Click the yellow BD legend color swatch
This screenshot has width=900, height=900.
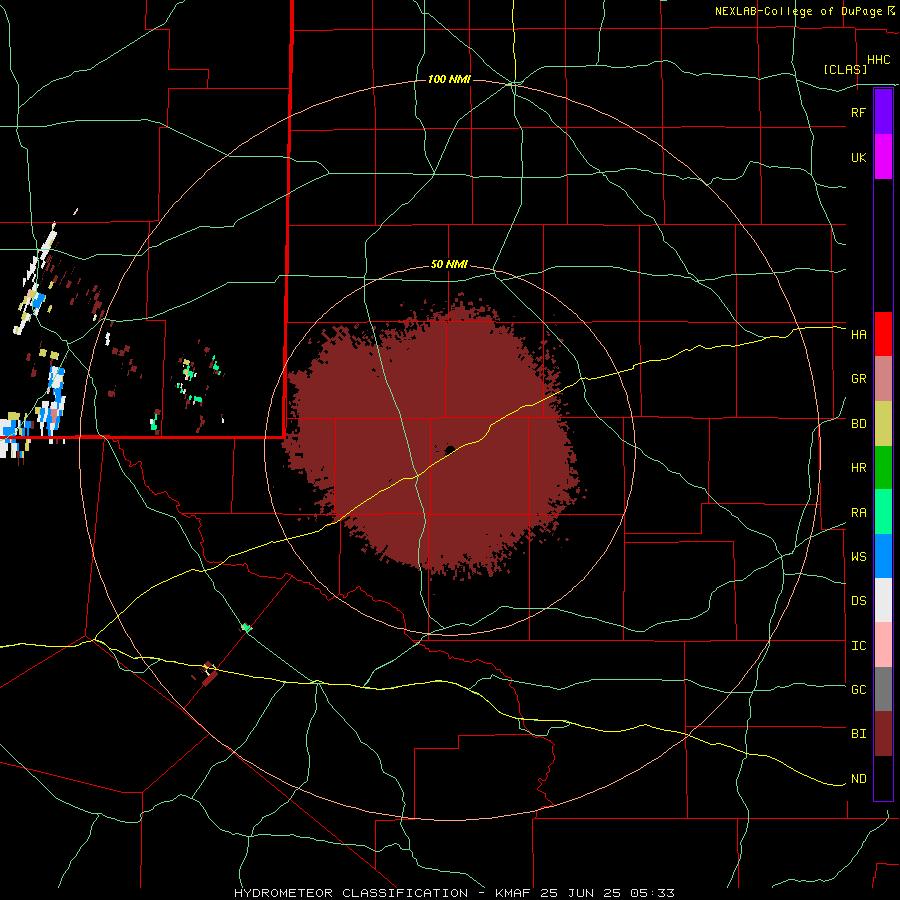[883, 424]
